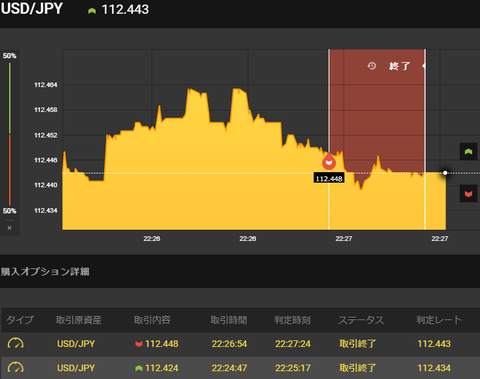The width and height of the screenshot is (480, 379).
Task: Click 取引終了 status in the 22:25:17 row
Action: [x=358, y=368]
